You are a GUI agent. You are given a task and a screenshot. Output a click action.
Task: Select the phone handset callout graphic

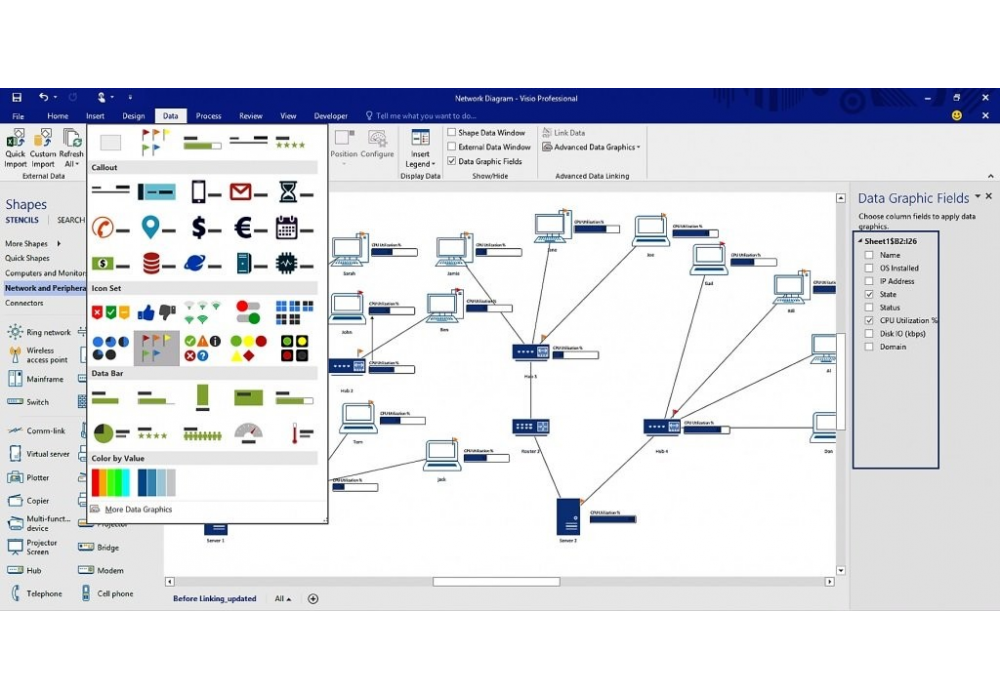click(x=111, y=228)
